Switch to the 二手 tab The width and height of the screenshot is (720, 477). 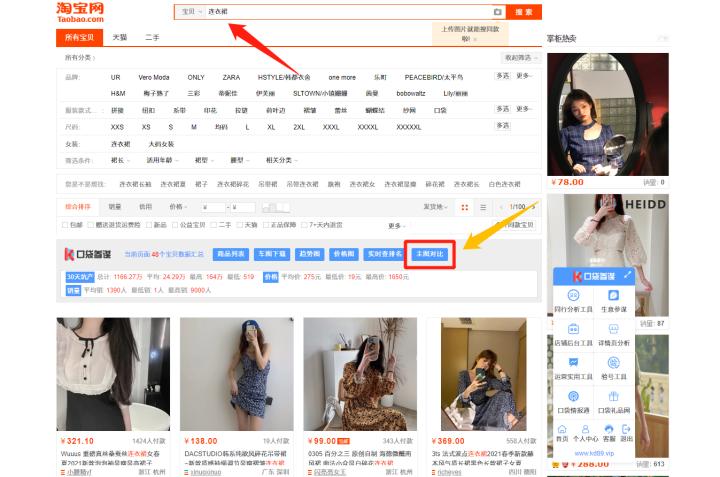[152, 38]
